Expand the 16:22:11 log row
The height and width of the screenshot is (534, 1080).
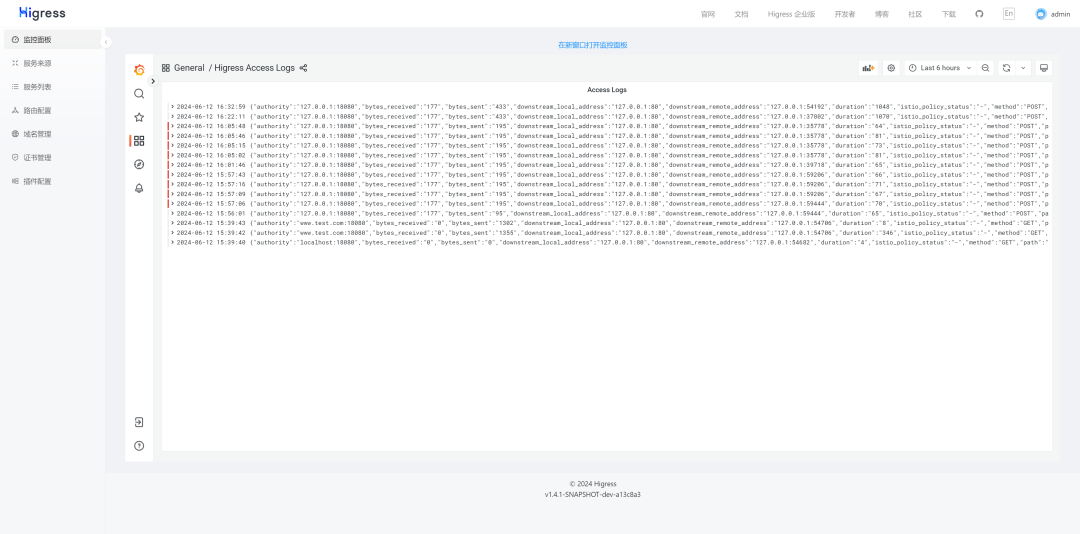point(172,116)
